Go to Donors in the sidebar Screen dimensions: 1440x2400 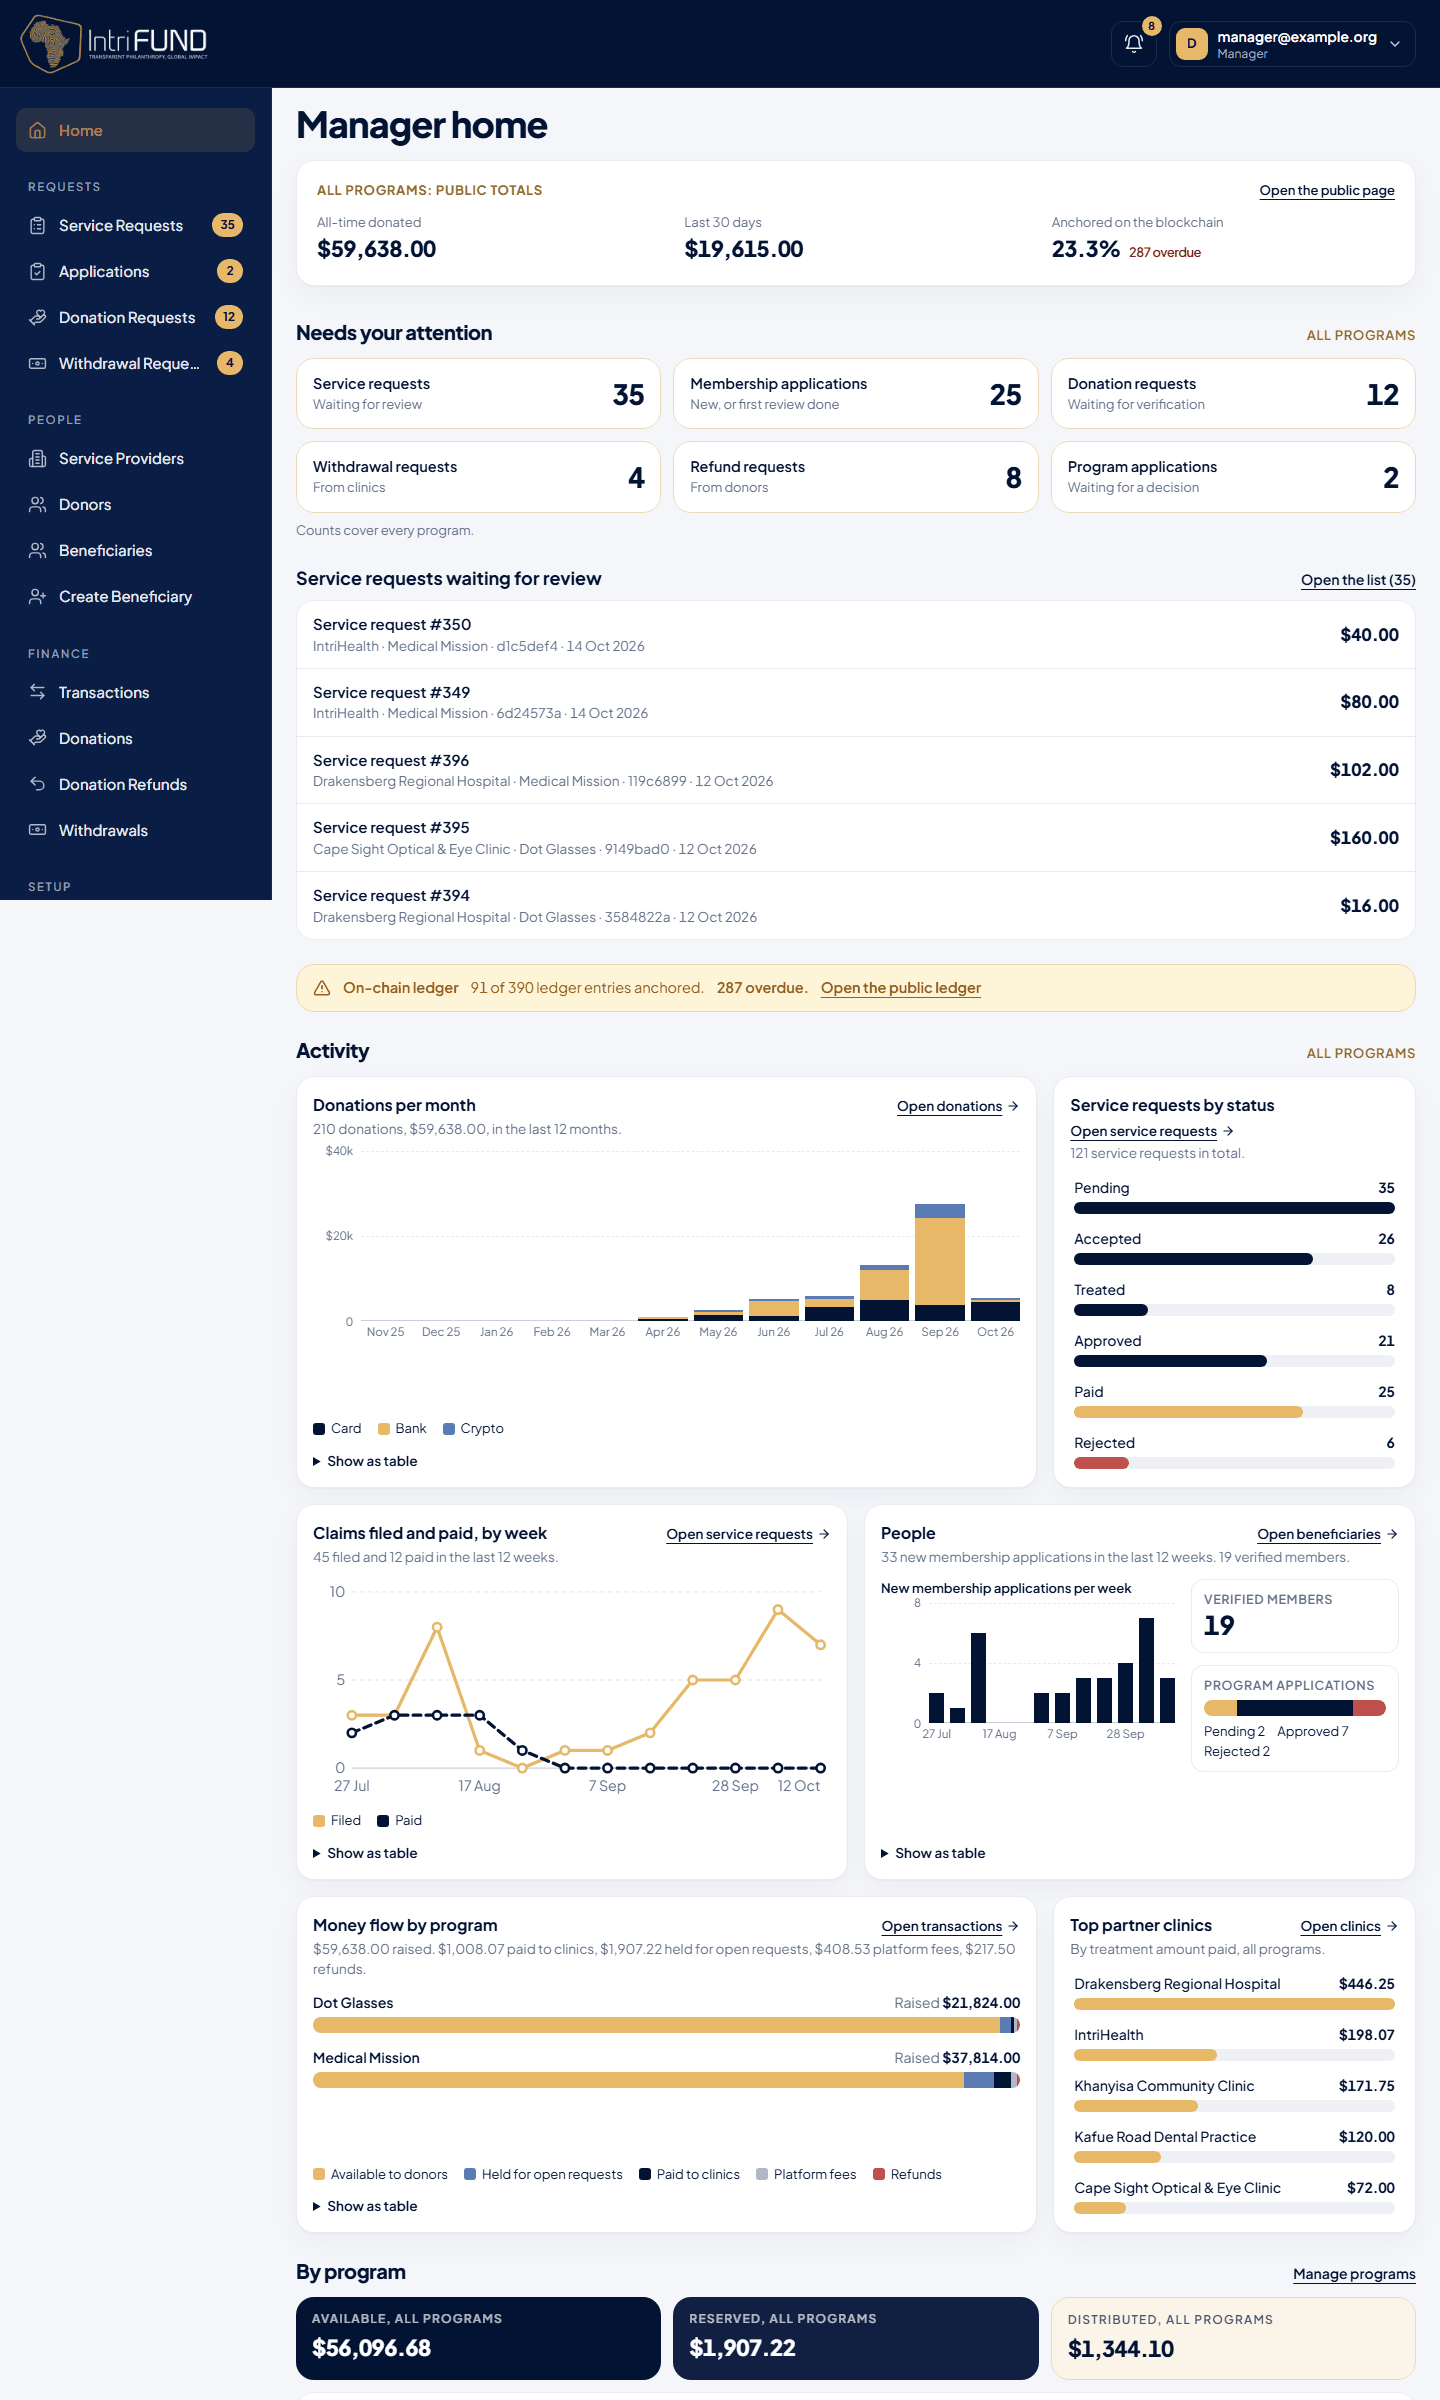(x=135, y=504)
